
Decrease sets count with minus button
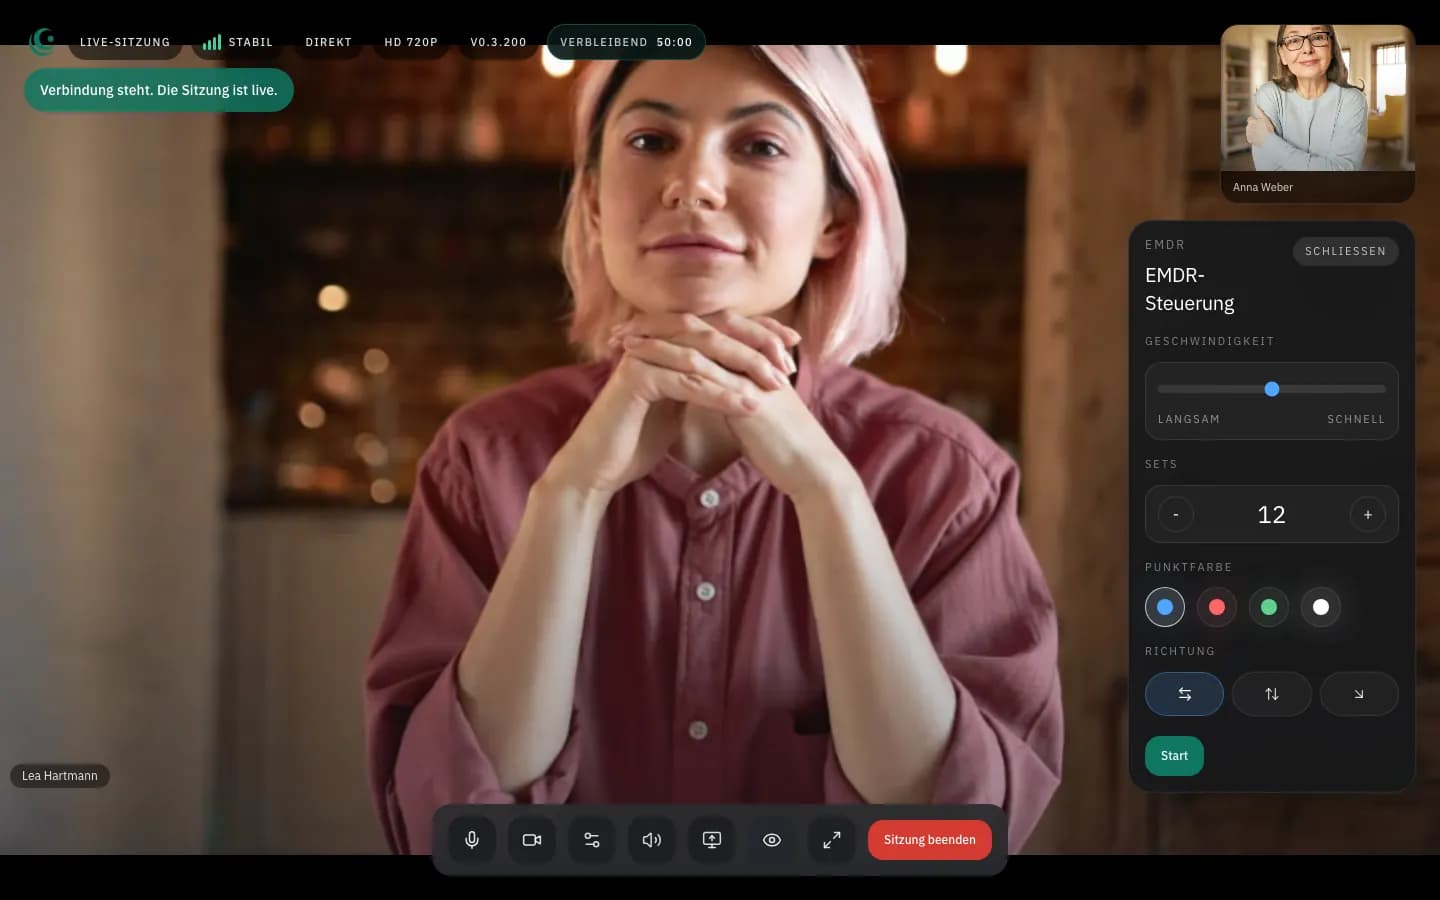tap(1176, 515)
